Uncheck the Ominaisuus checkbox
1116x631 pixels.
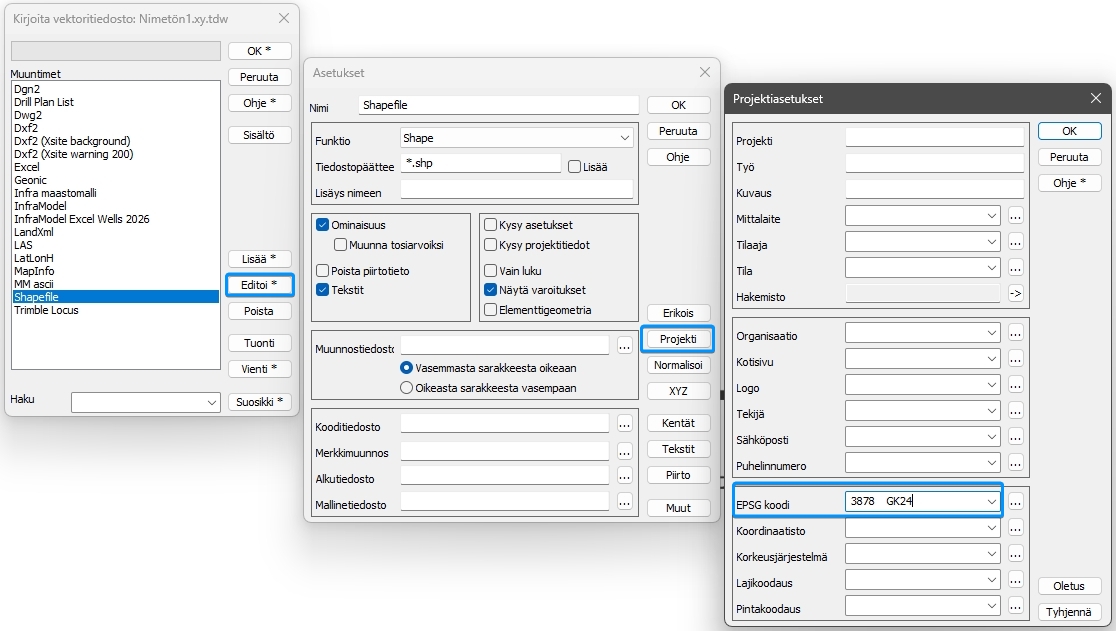pos(322,225)
